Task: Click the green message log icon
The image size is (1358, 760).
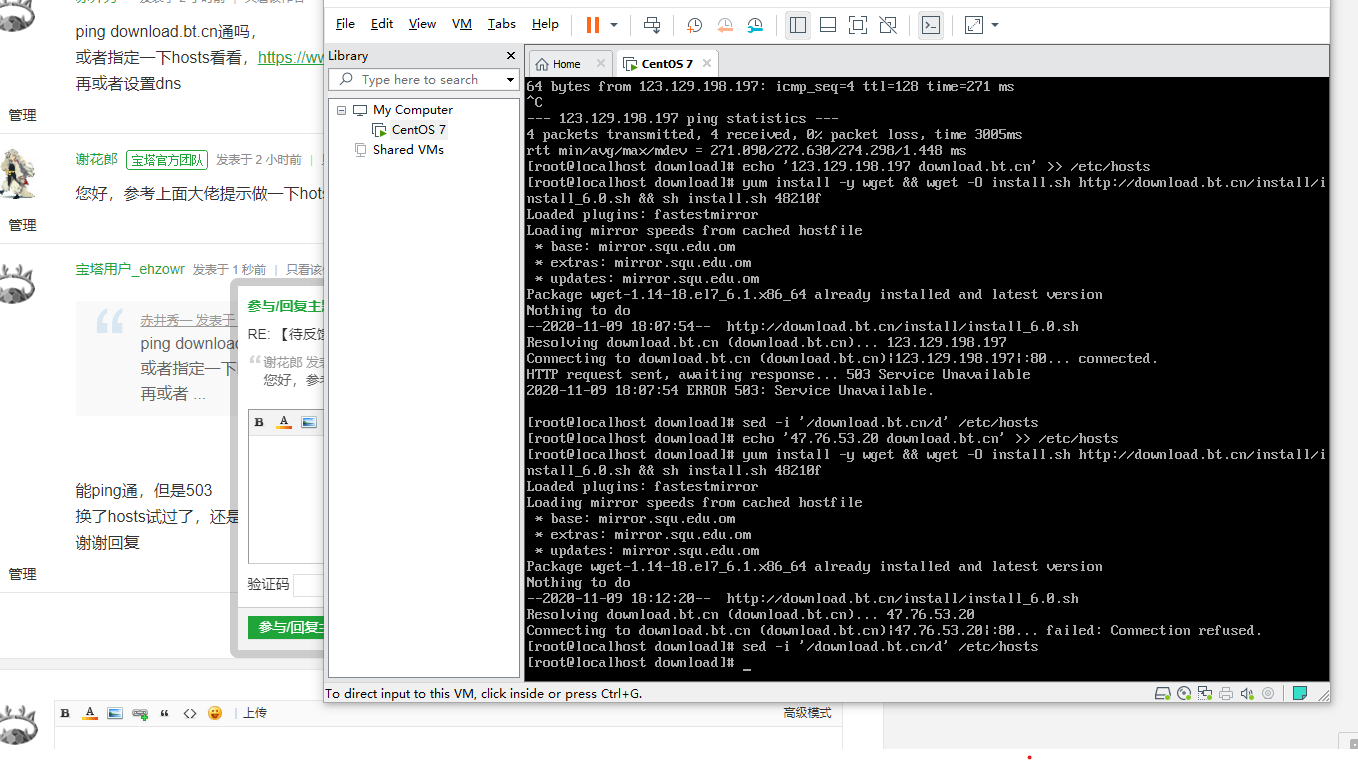Action: point(1300,693)
